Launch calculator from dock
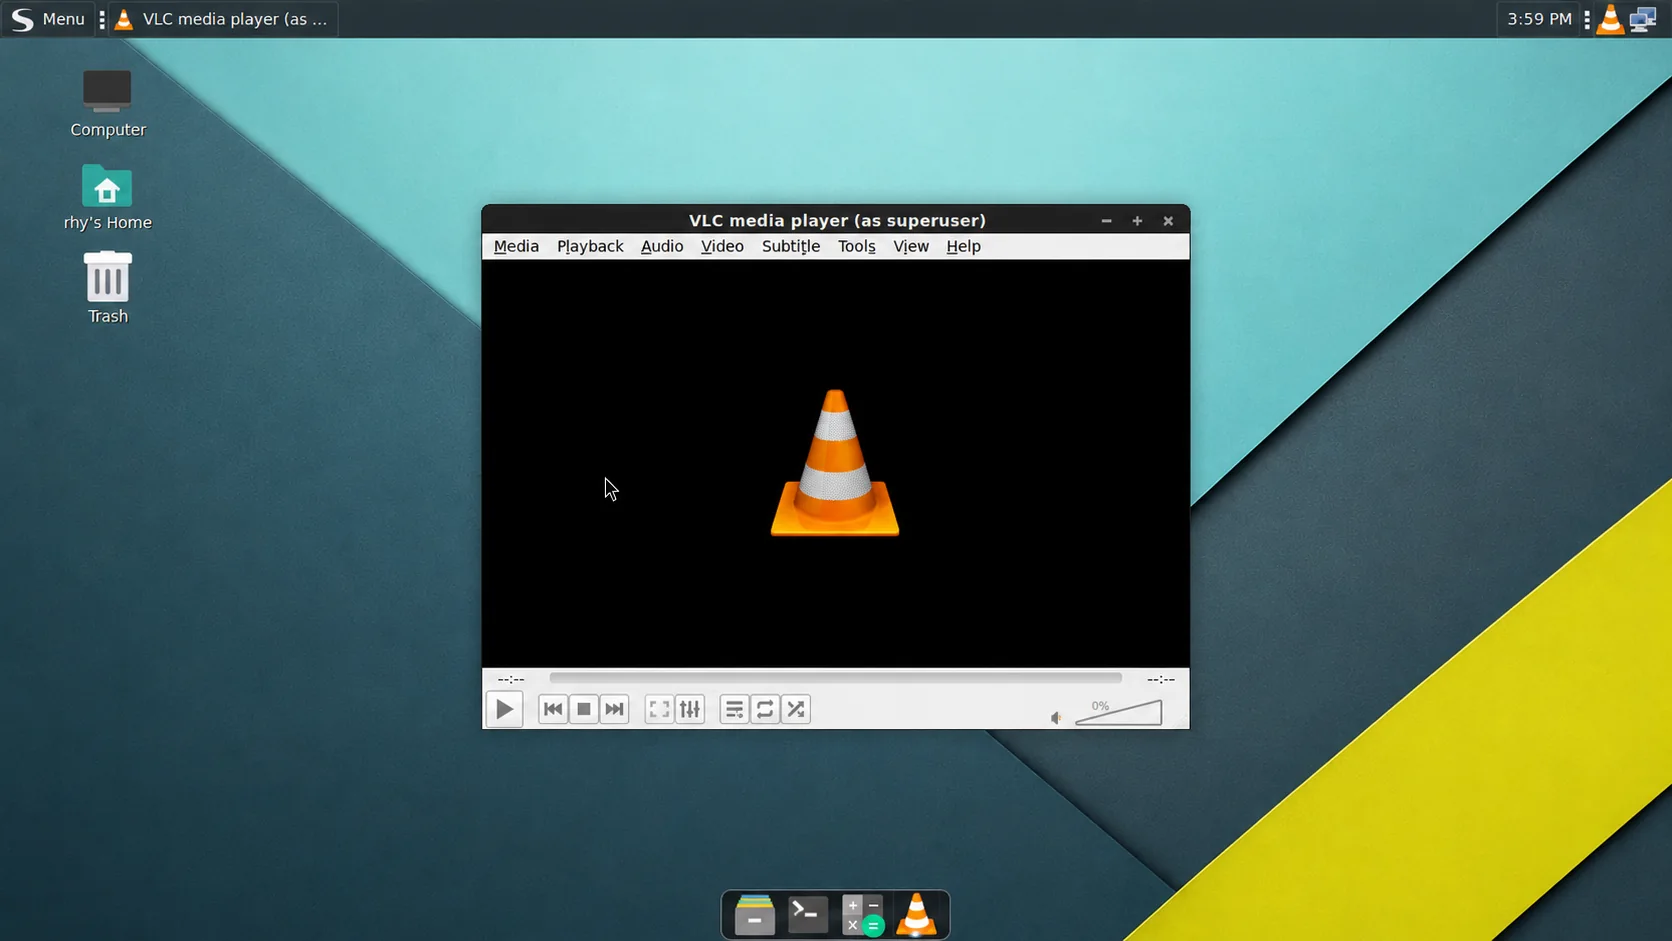The width and height of the screenshot is (1672, 941). coord(862,915)
